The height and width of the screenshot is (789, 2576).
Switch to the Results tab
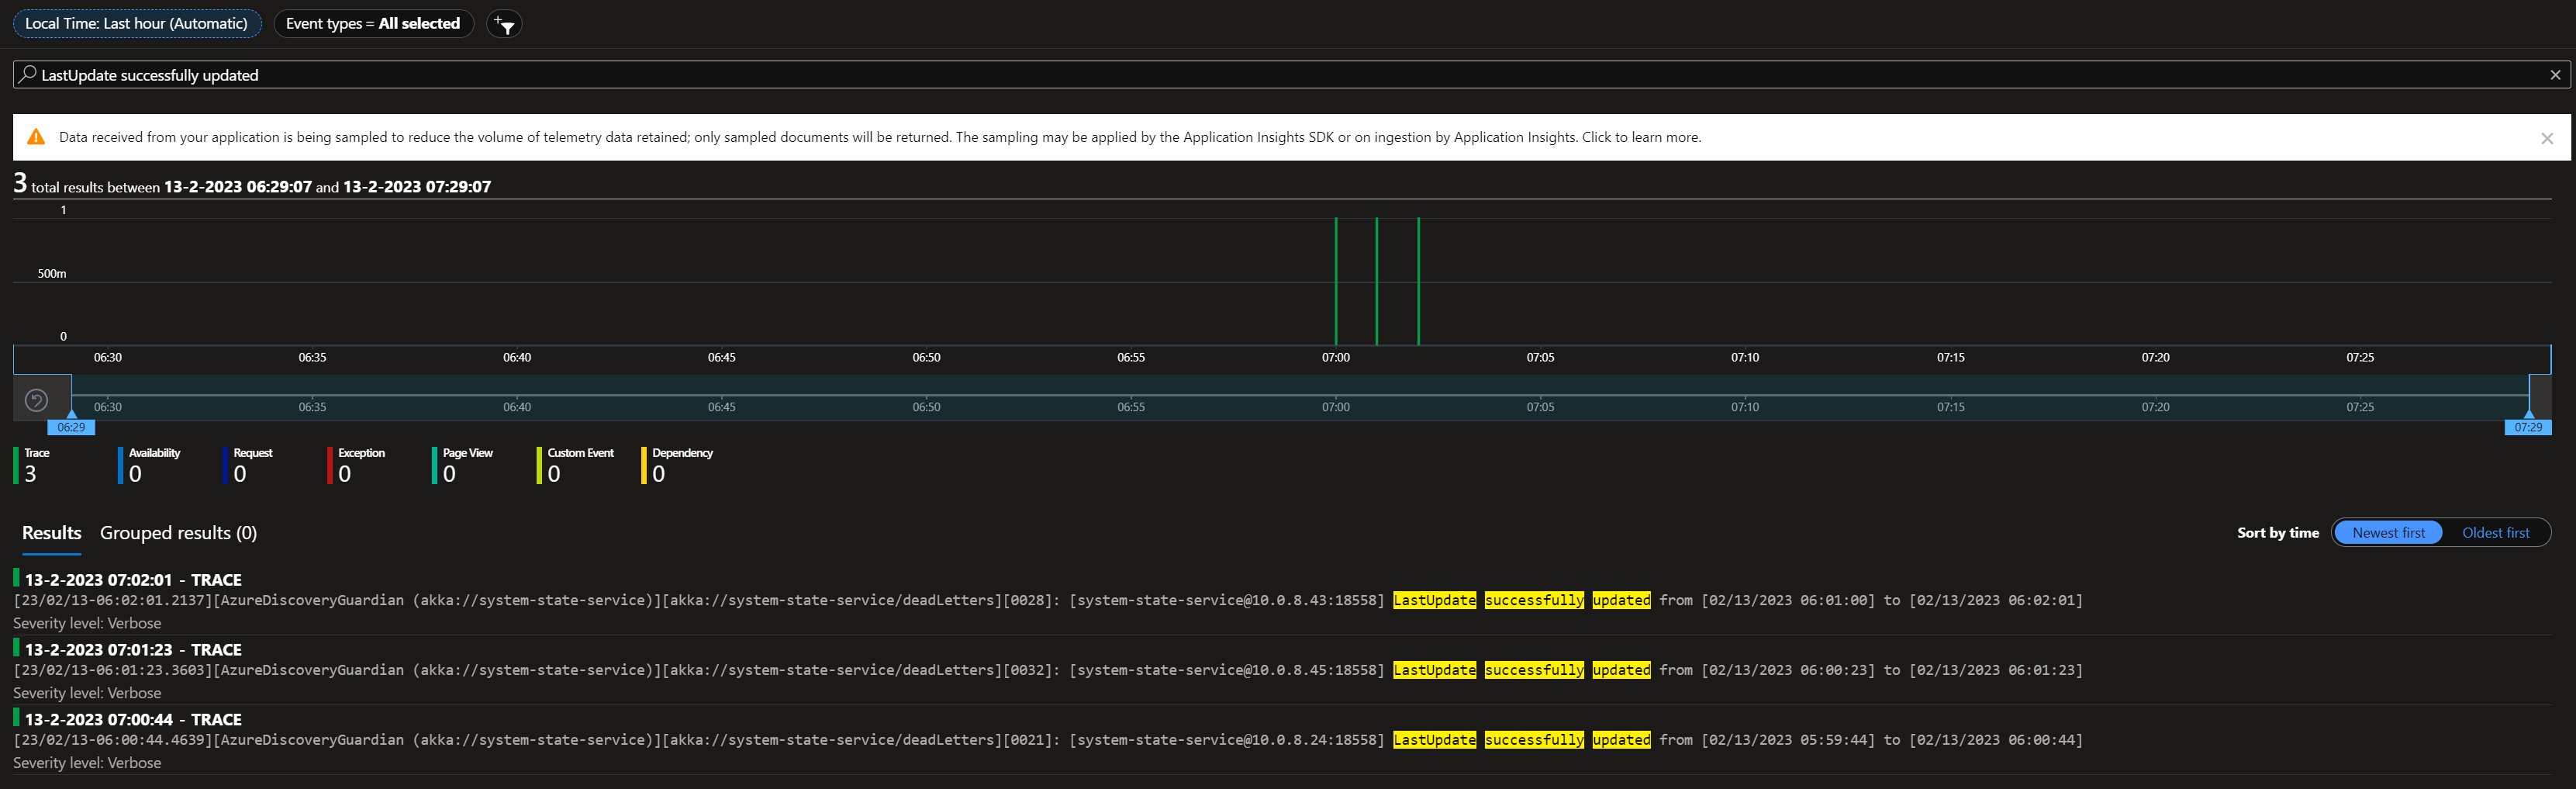tap(50, 532)
